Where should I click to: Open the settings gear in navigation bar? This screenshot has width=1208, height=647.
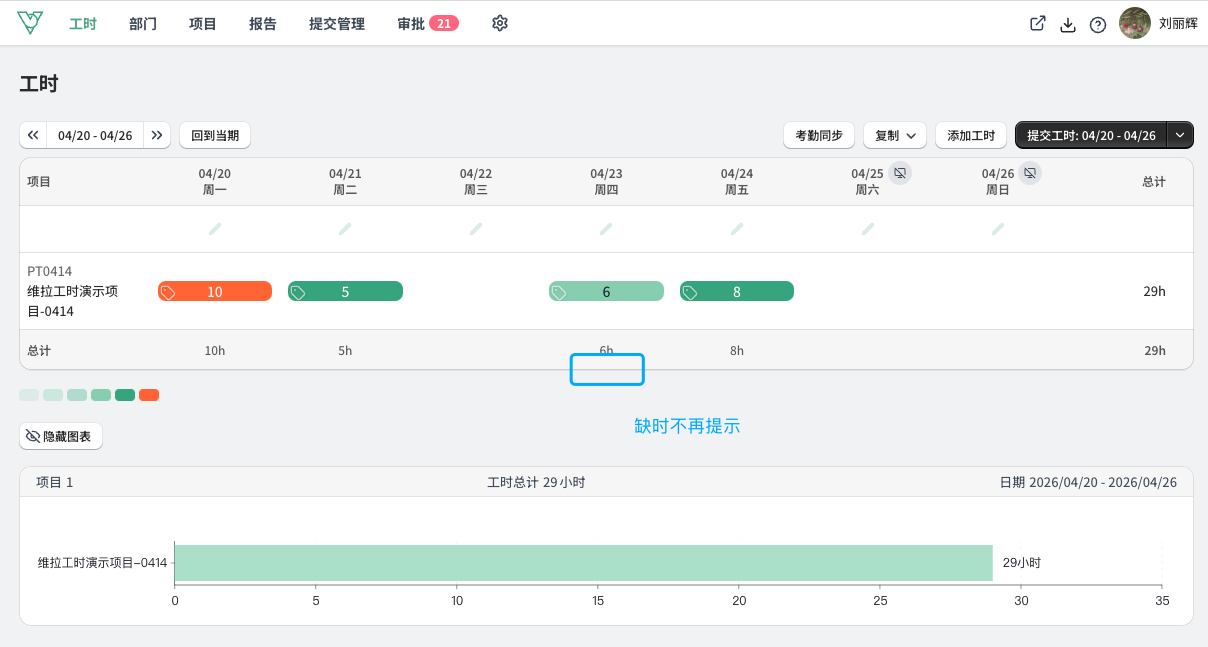pos(500,23)
